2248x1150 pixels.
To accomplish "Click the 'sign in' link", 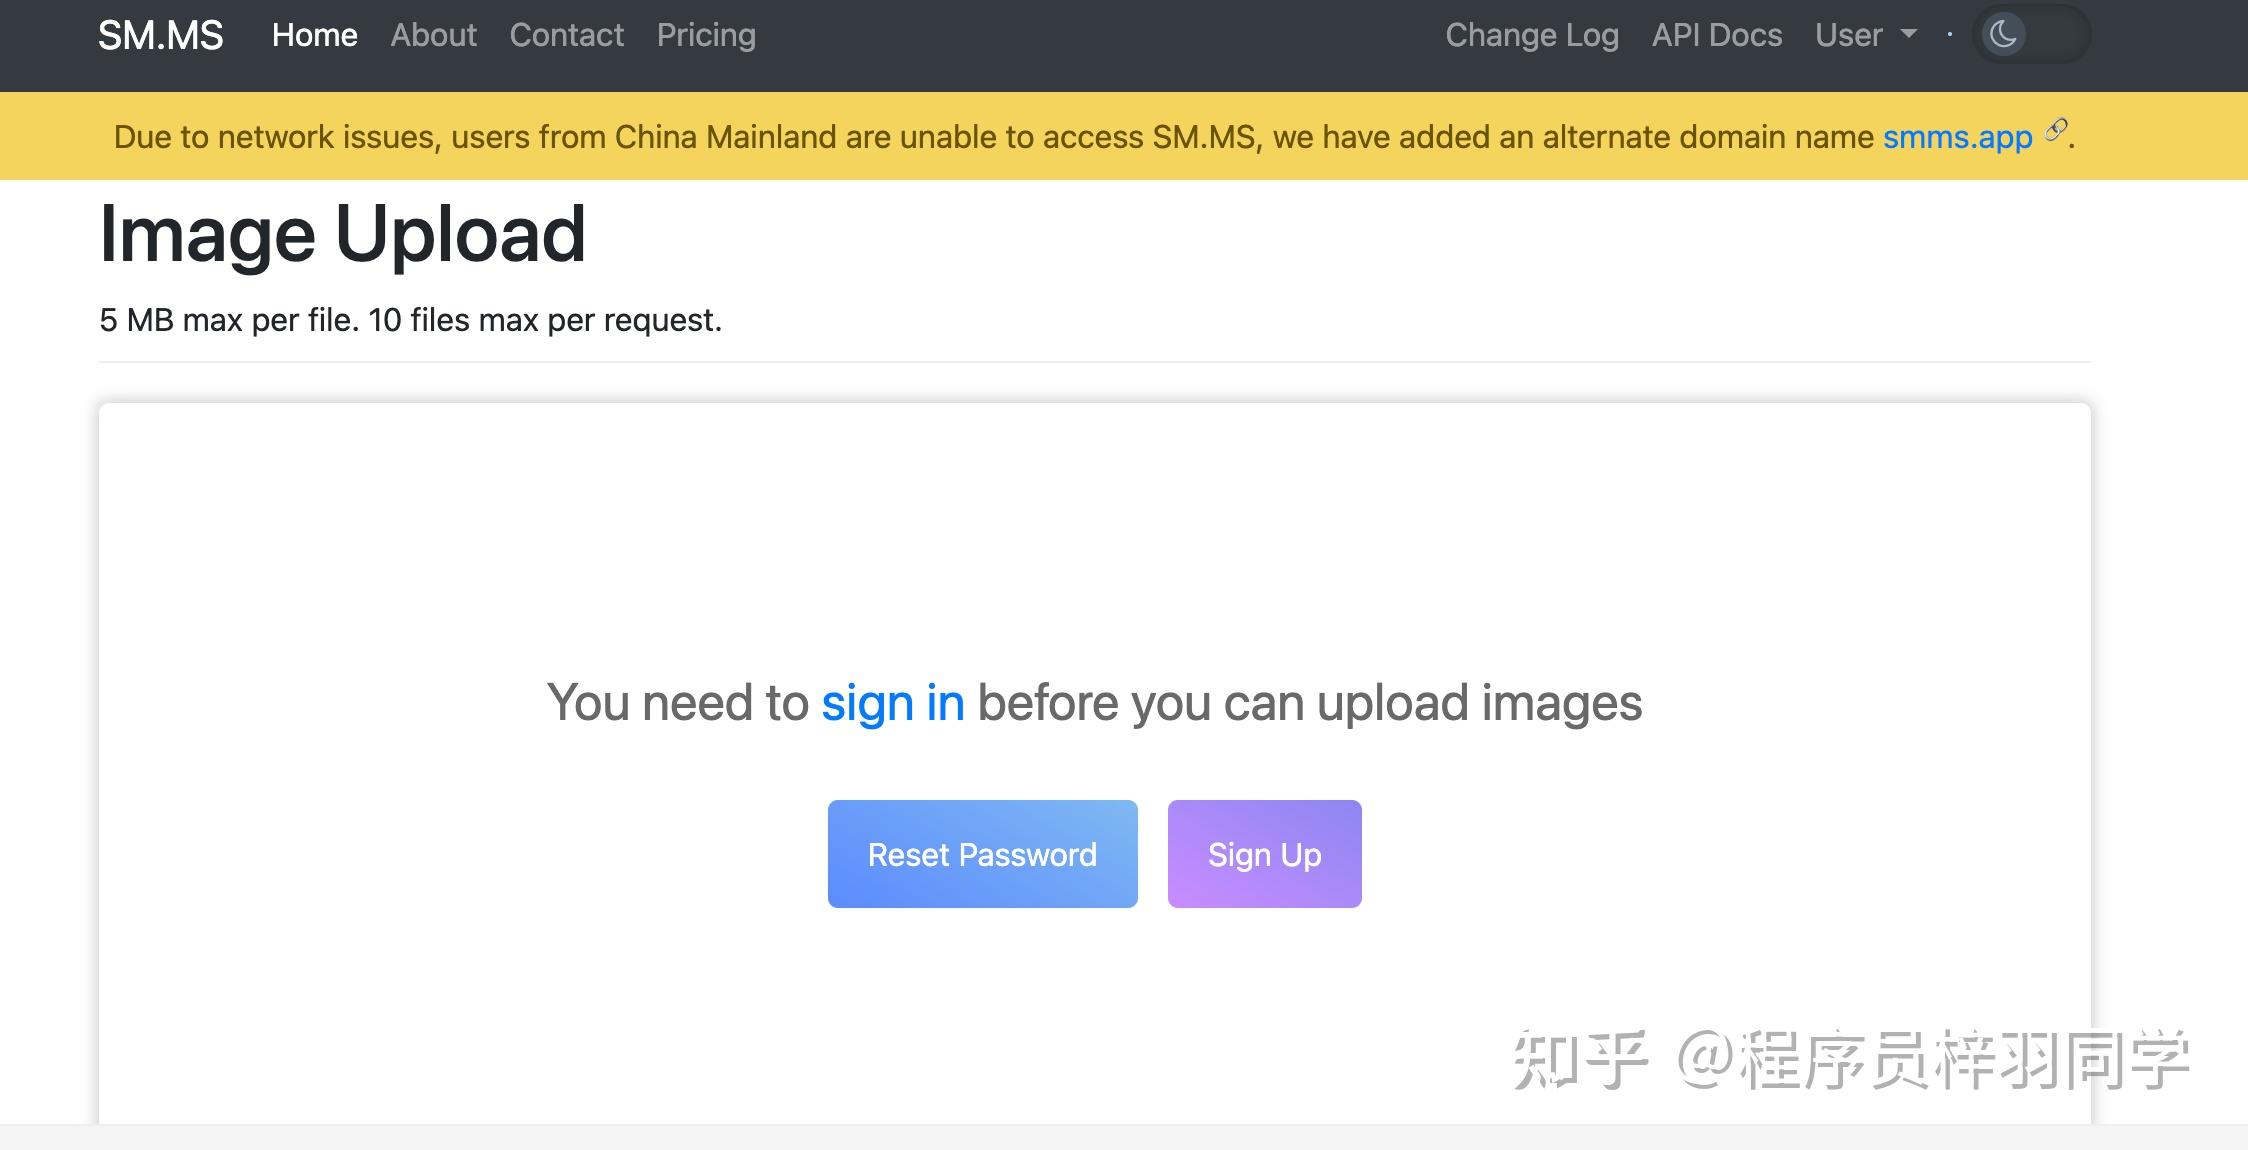I will tap(892, 703).
